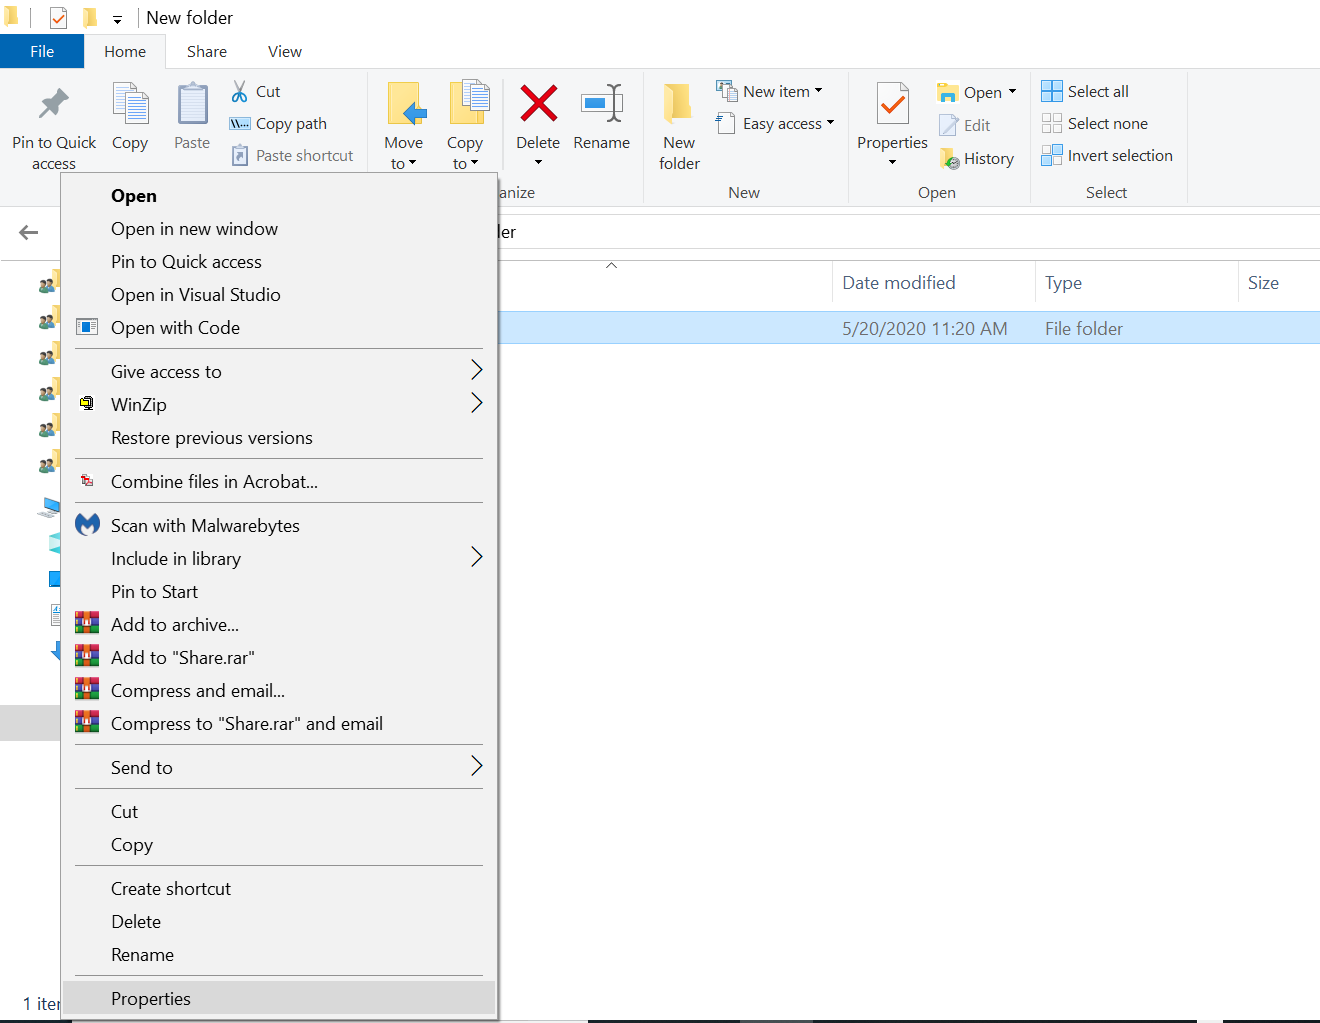Click the Rename icon in ribbon

602,104
